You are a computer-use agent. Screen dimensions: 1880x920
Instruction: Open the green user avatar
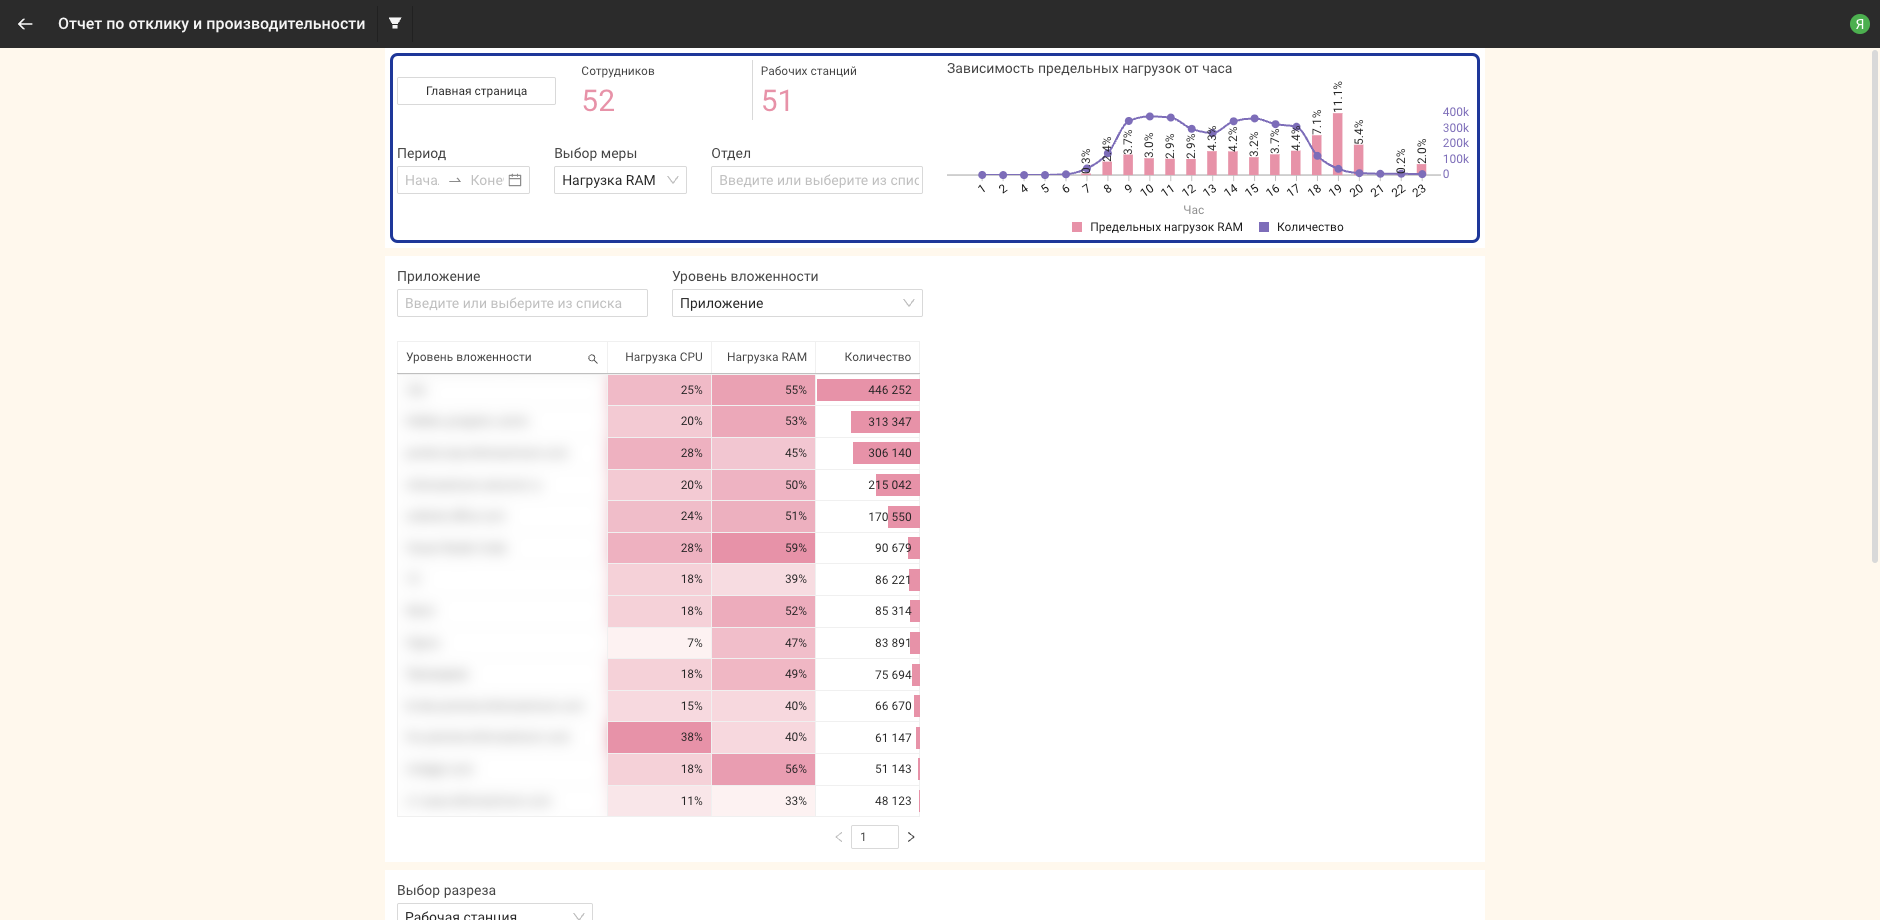point(1859,24)
